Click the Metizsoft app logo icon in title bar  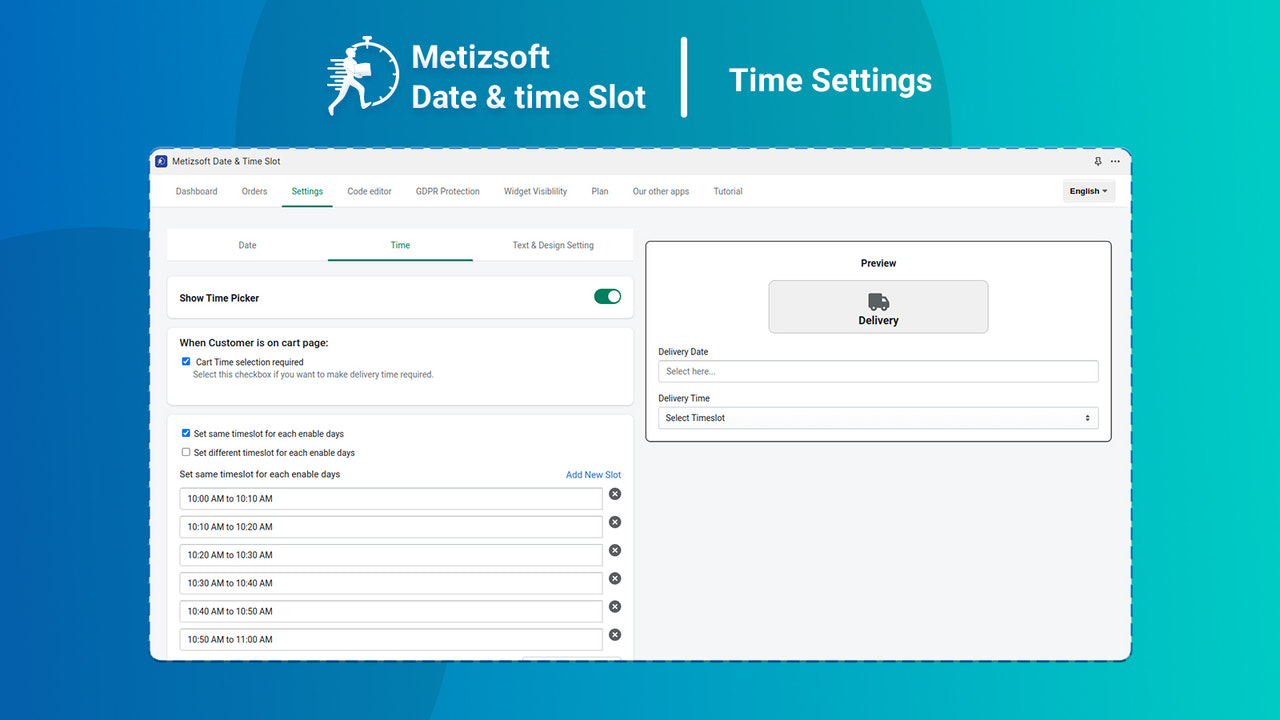pos(161,161)
